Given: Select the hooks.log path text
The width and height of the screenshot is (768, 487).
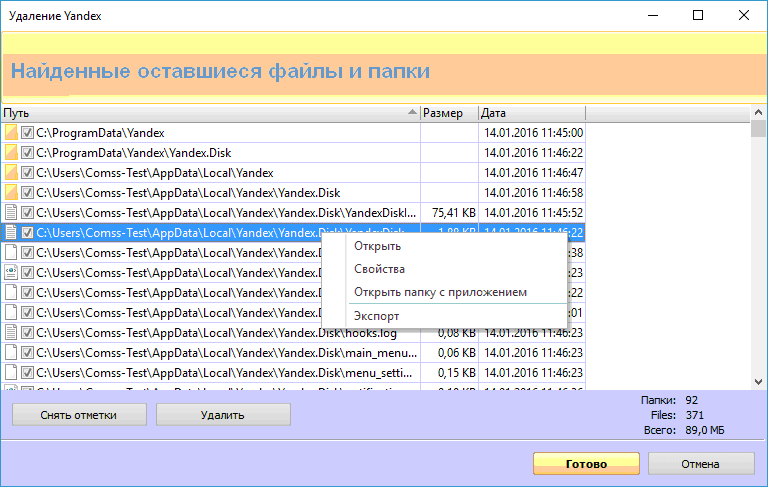Looking at the screenshot, I should click(216, 333).
